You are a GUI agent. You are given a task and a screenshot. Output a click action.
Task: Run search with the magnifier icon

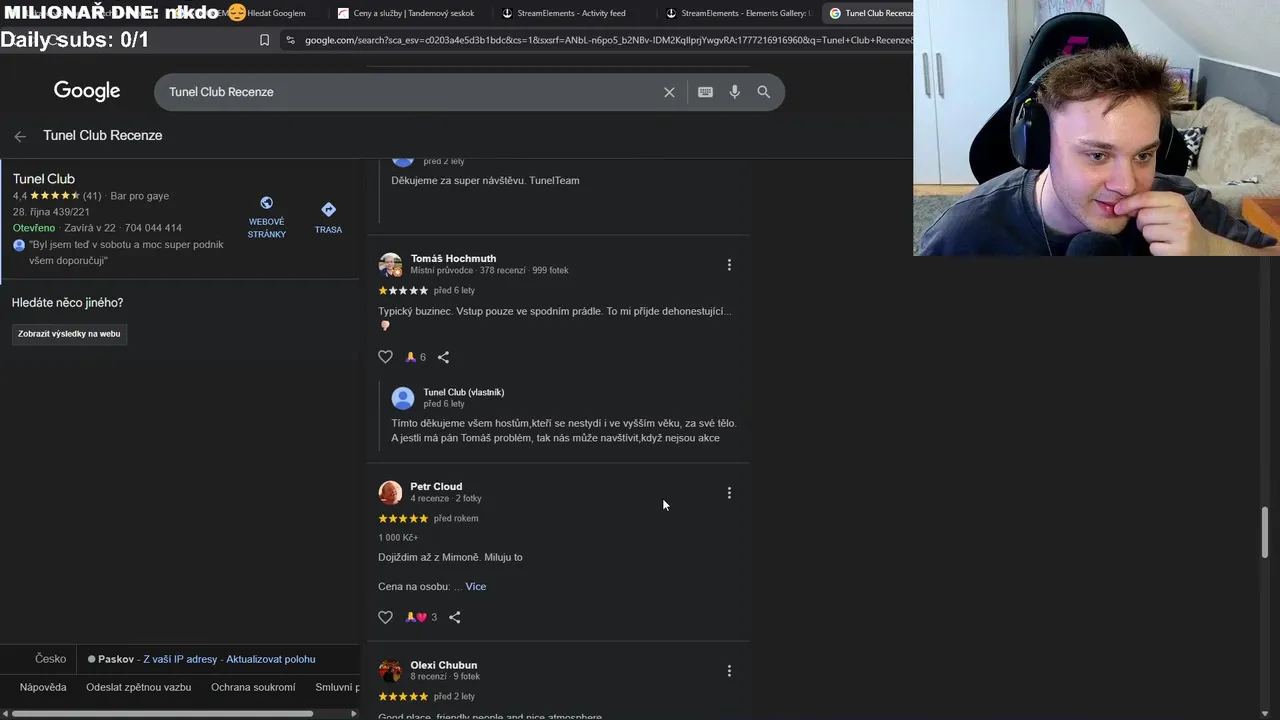(x=763, y=92)
